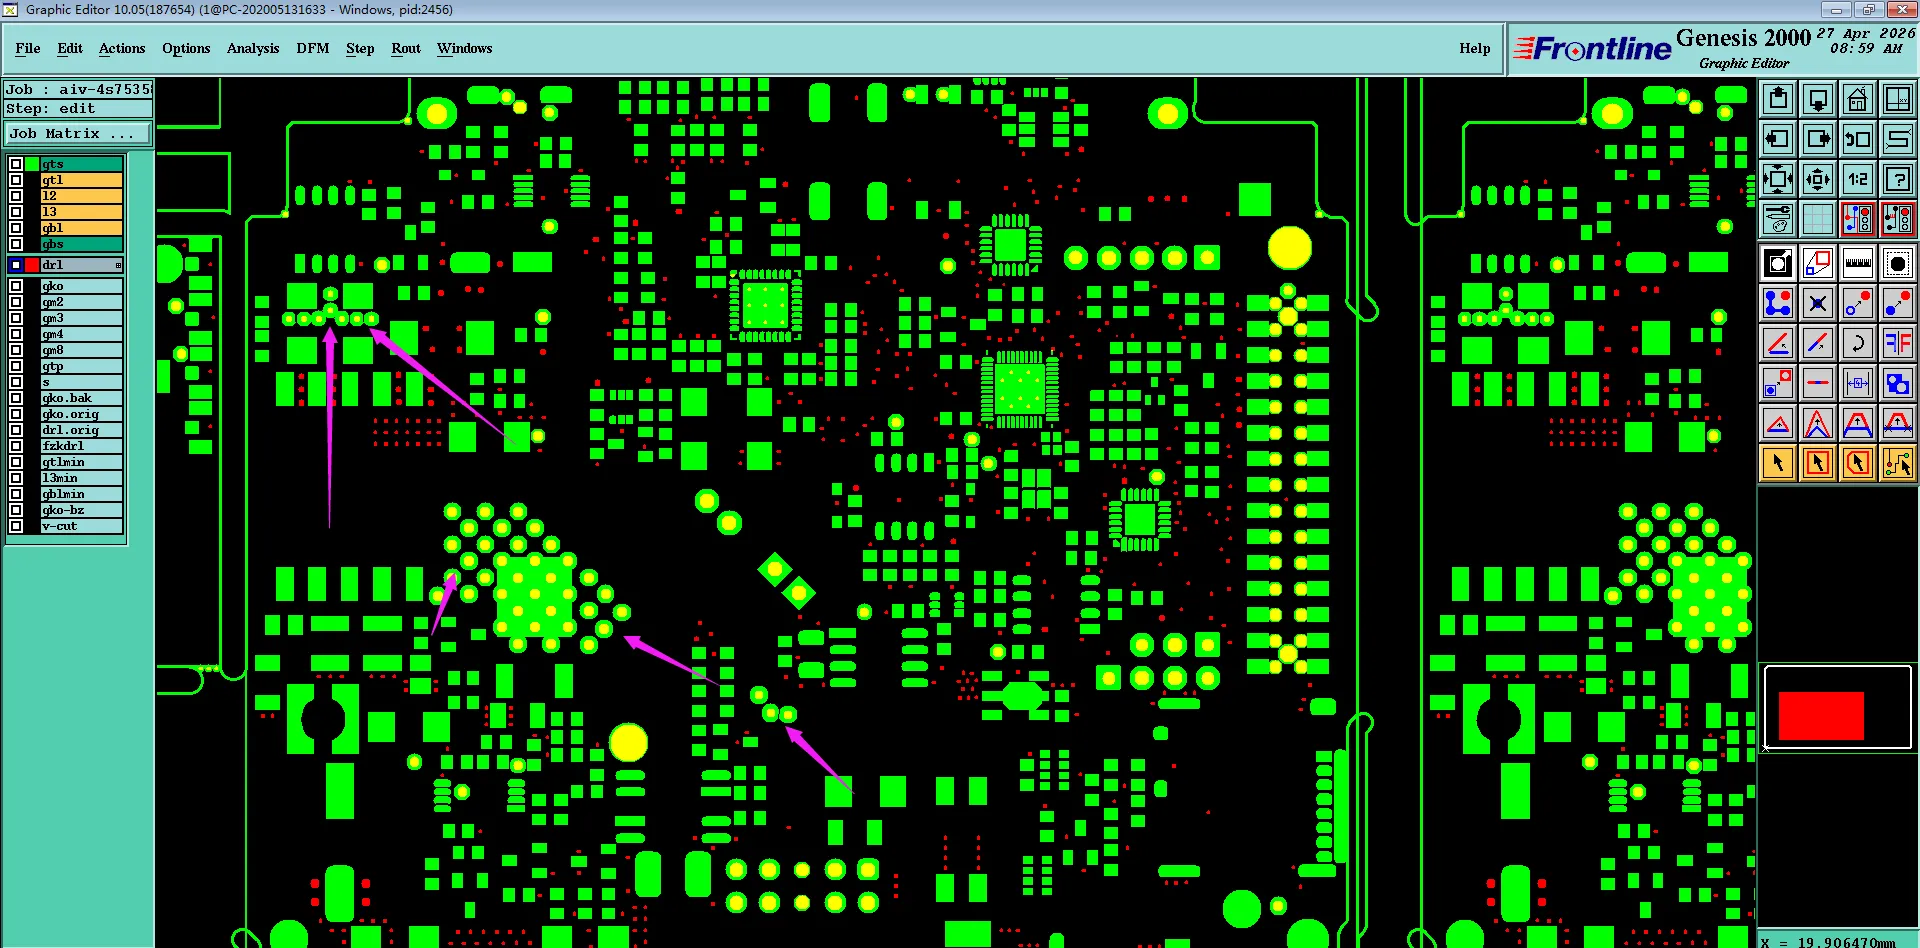Screen dimensions: 1920x948
Task: Open the Windows menu
Action: 465,48
